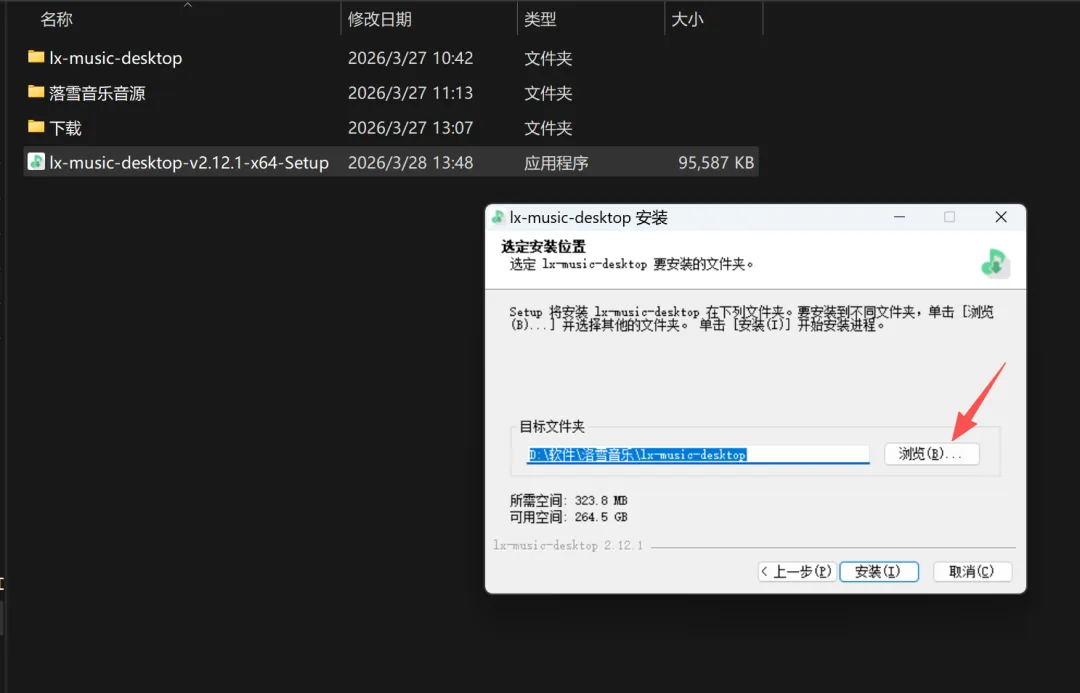The width and height of the screenshot is (1080, 693).
Task: Click date 2026/3/28 13:48
Action: click(411, 163)
